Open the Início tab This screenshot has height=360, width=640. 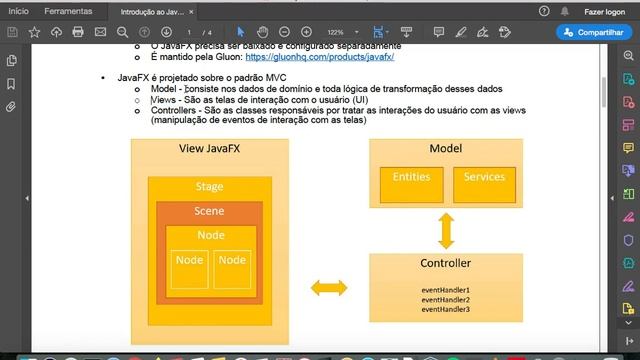[x=19, y=11]
